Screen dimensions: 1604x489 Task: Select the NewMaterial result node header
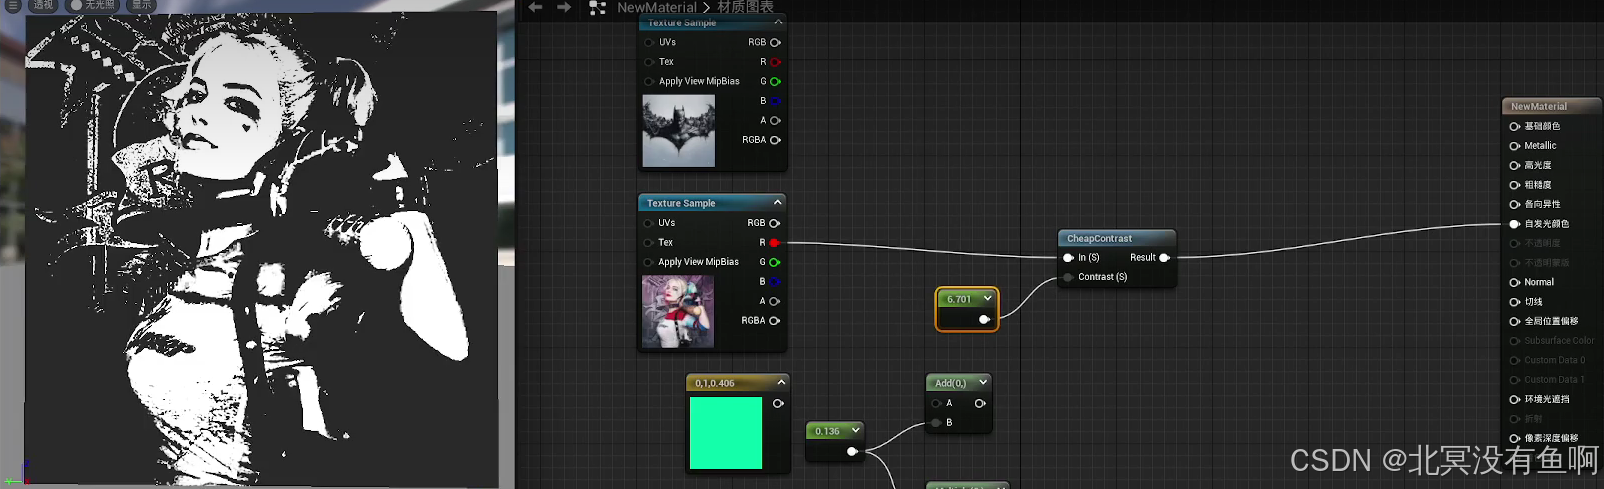click(1552, 106)
